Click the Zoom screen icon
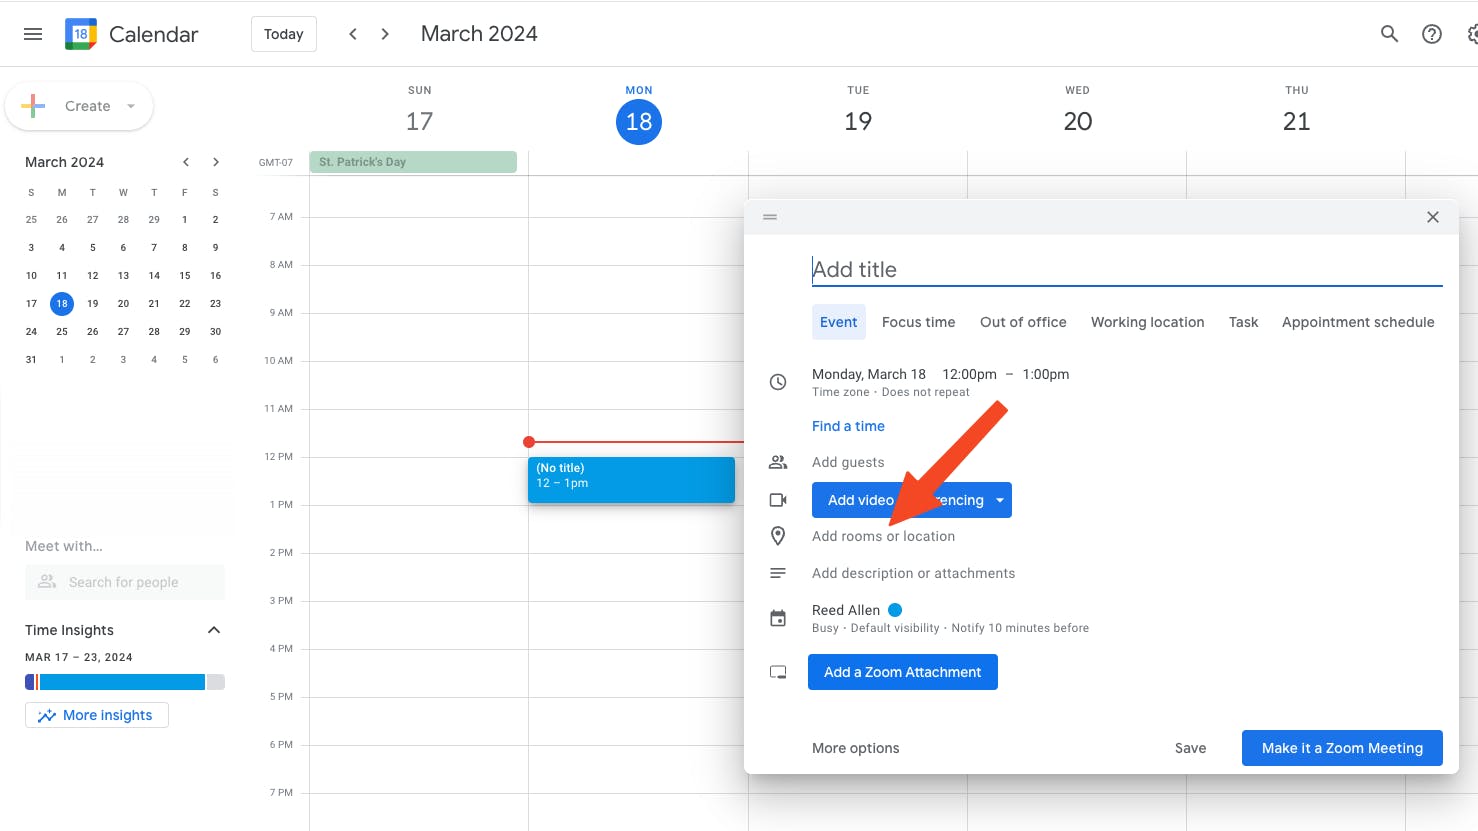The height and width of the screenshot is (831, 1478). click(778, 672)
